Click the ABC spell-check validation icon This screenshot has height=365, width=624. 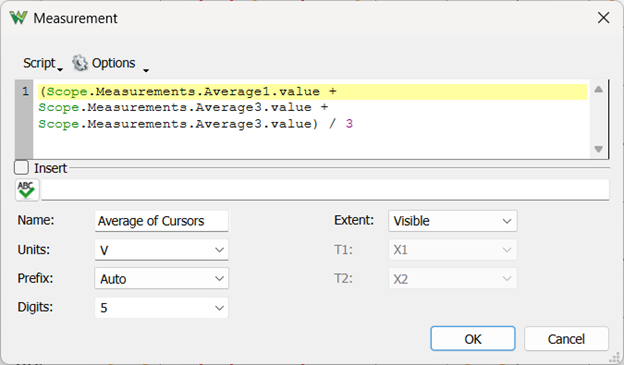coord(27,189)
